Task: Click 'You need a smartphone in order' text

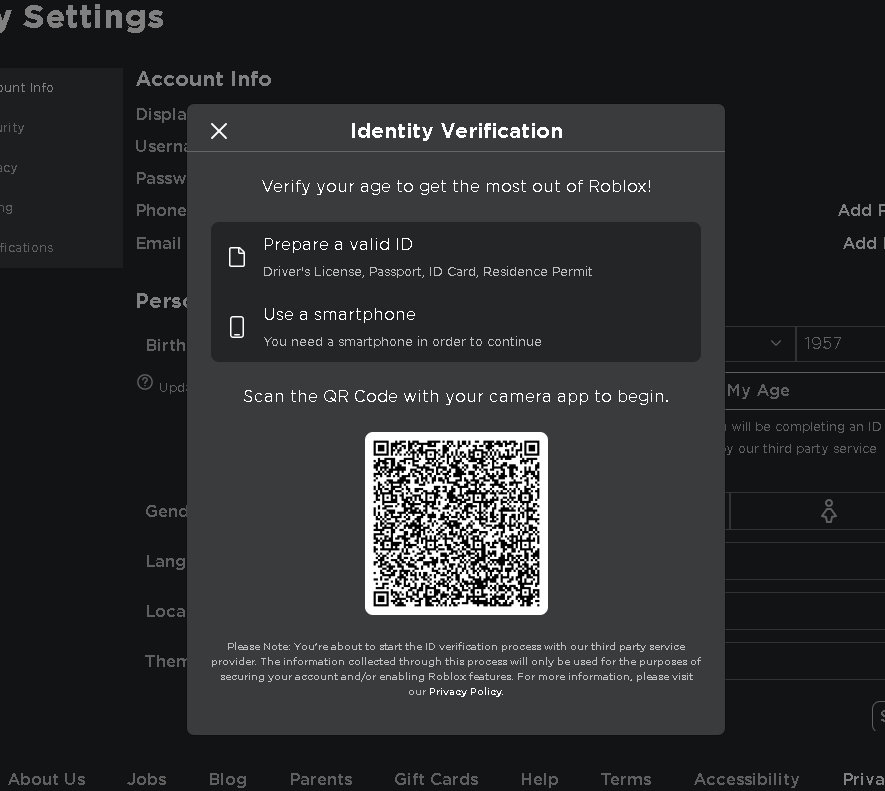Action: [402, 342]
